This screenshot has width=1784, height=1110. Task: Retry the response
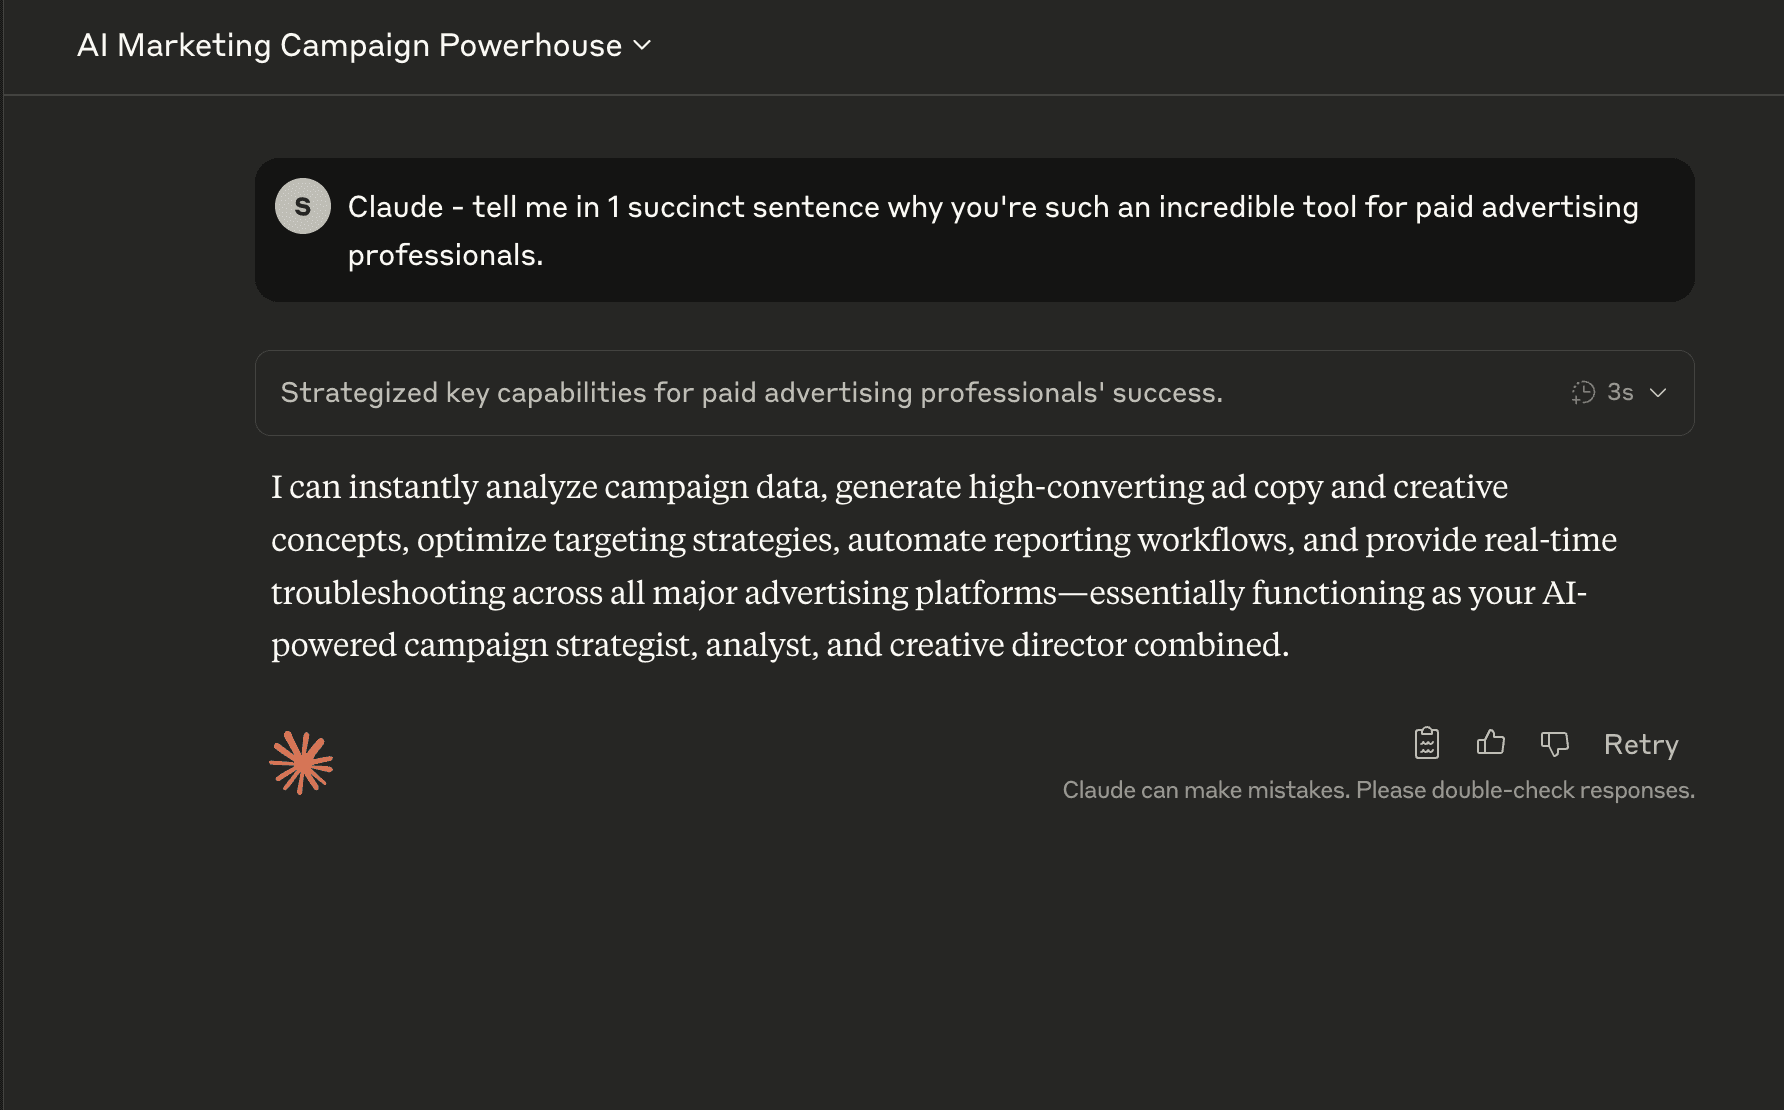tap(1640, 744)
